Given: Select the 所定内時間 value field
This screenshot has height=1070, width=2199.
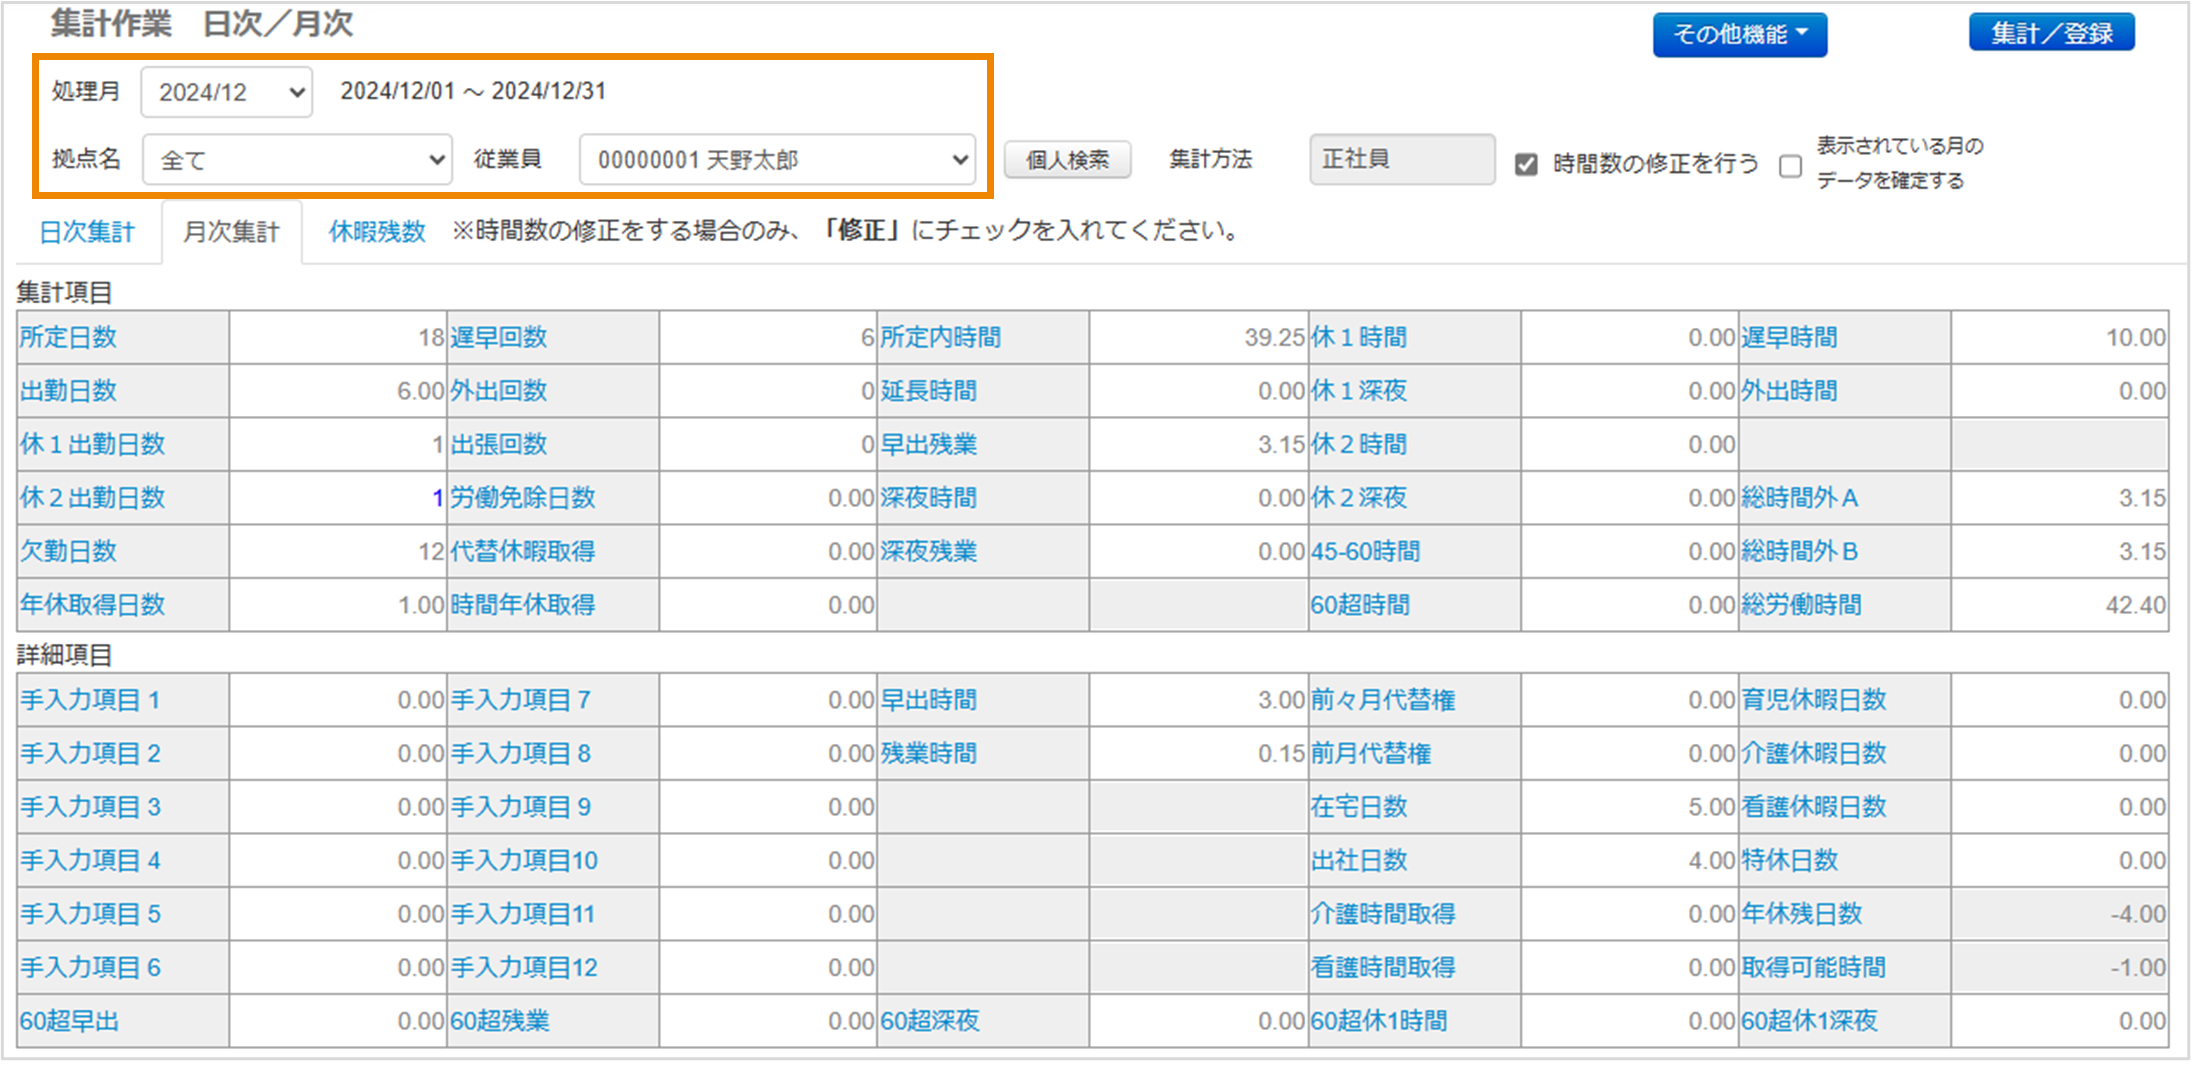Looking at the screenshot, I should click(x=1198, y=338).
